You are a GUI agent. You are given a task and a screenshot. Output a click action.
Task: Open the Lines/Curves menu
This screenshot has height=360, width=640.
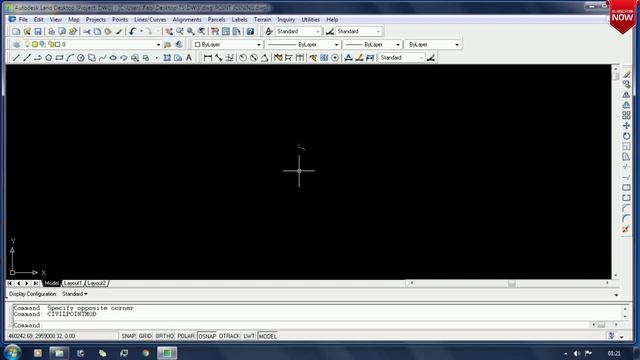[x=150, y=20]
